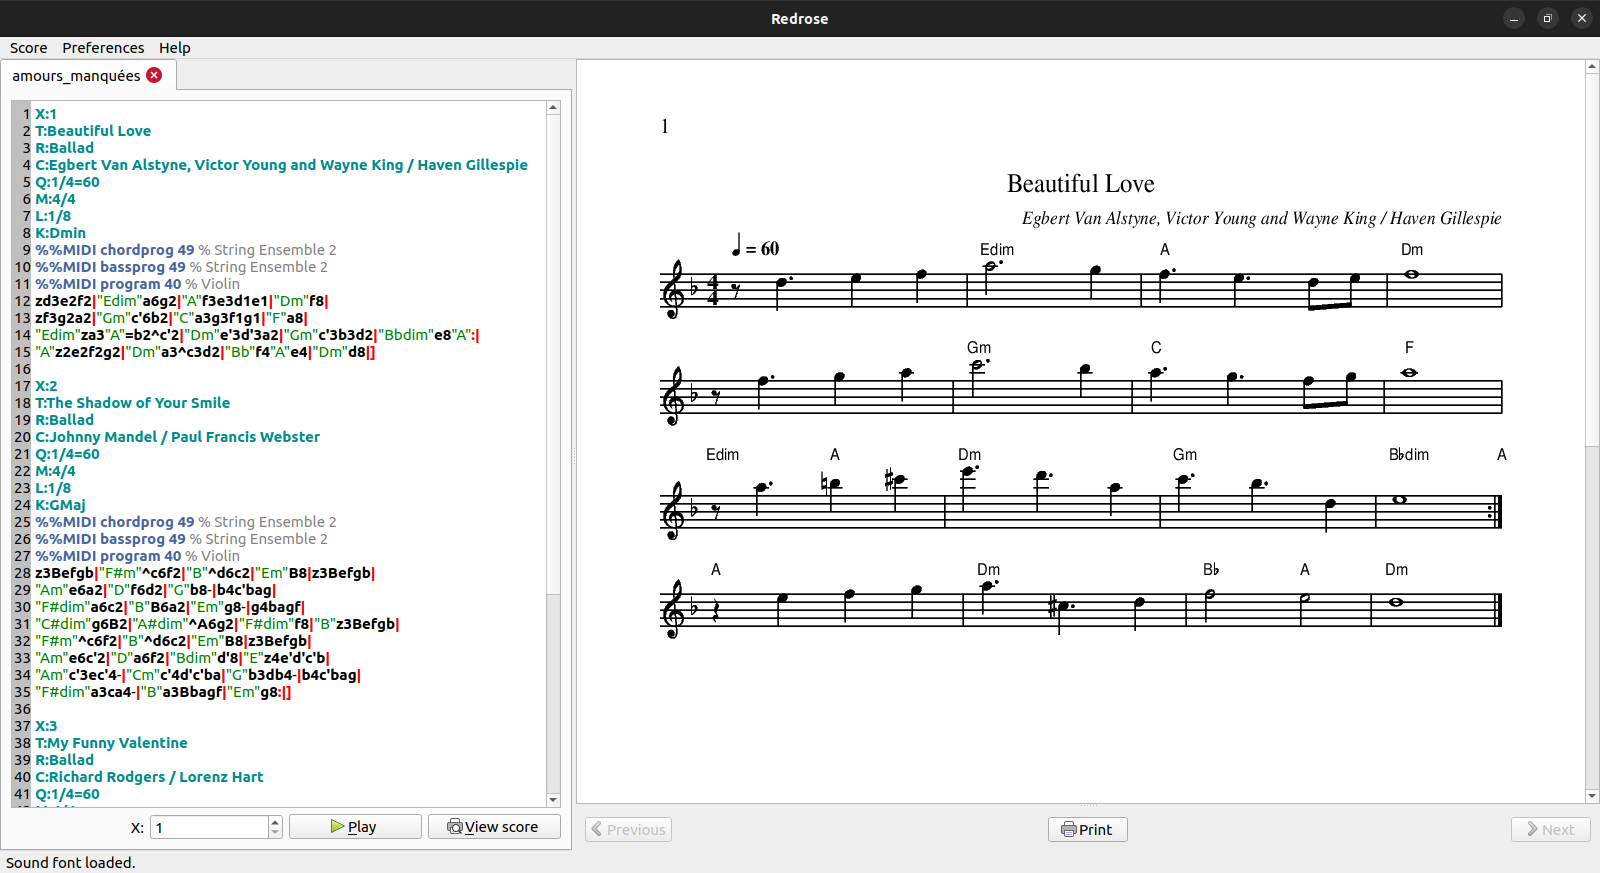
Task: Click the 'B♭dim' chord symbol on the third staff
Action: point(1409,455)
